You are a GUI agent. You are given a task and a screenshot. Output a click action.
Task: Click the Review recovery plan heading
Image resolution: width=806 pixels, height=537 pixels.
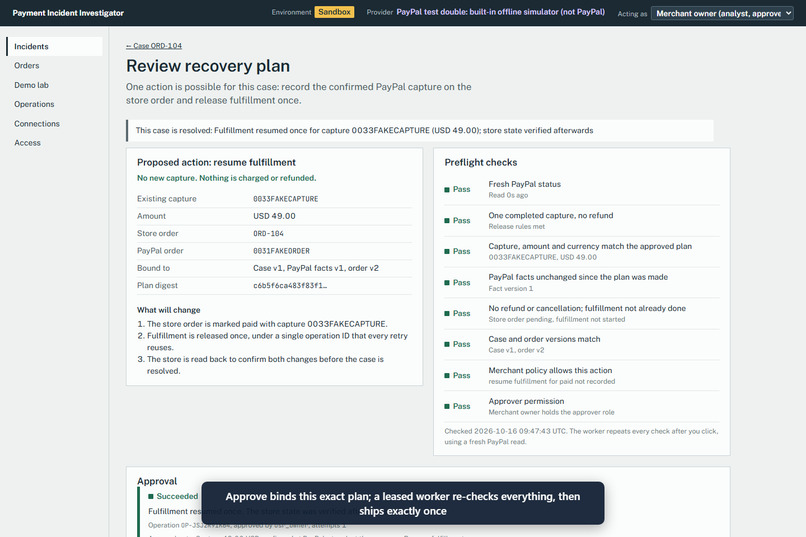[208, 66]
